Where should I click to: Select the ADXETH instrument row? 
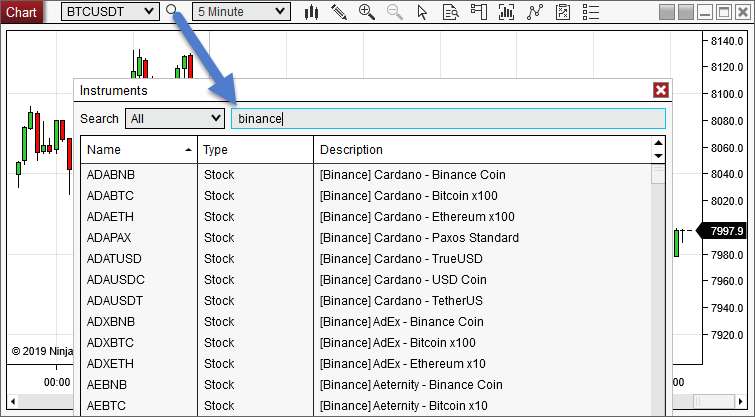[x=366, y=364]
